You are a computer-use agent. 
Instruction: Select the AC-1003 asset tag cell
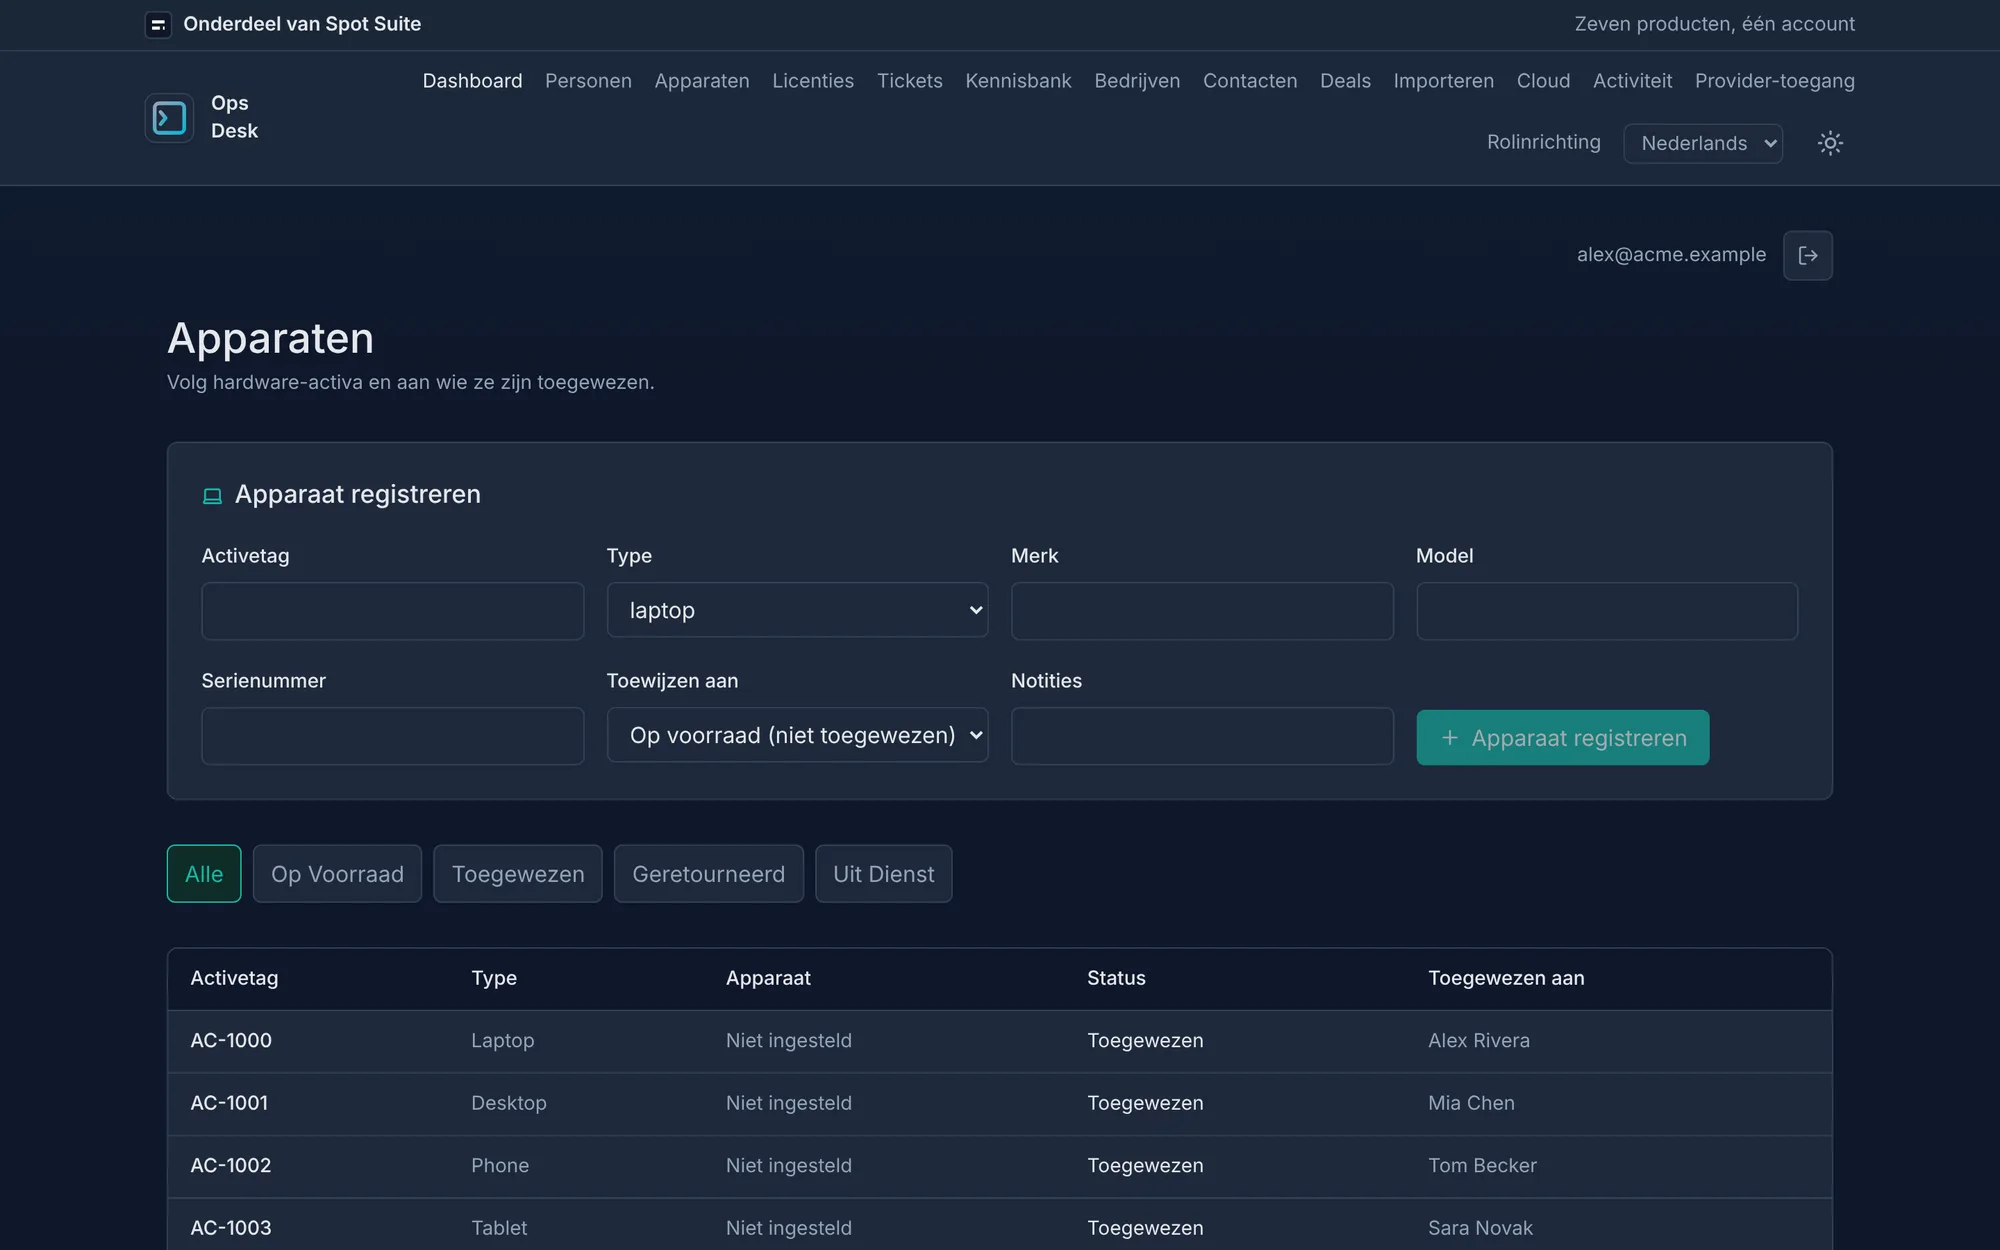(231, 1228)
